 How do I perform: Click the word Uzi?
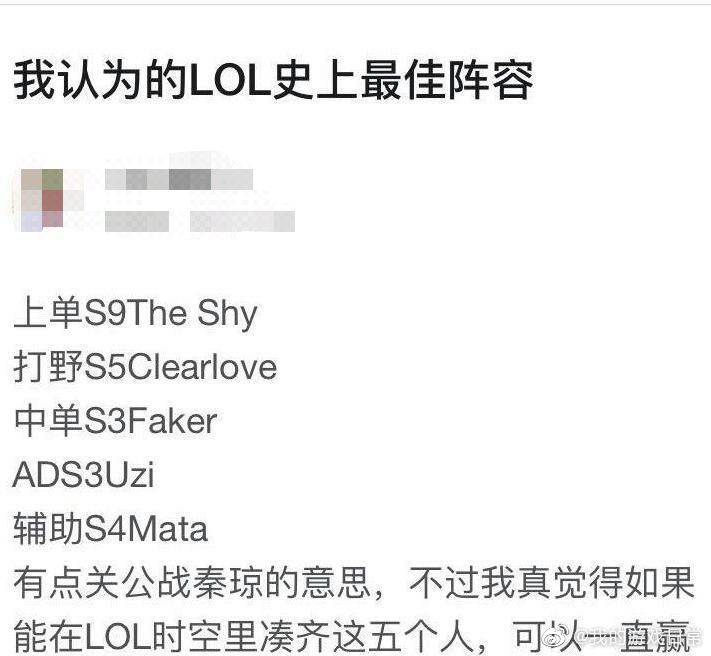point(131,475)
